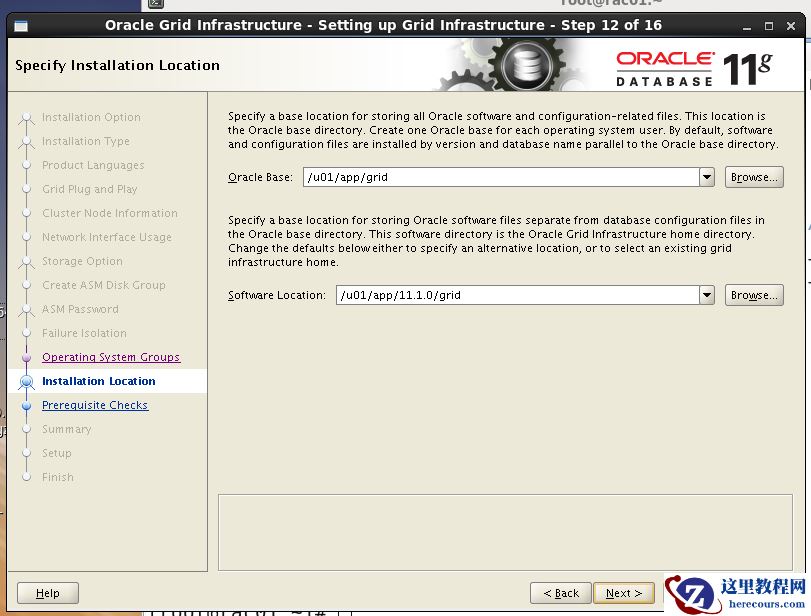
Task: Click the Summary step label
Action: coord(67,429)
